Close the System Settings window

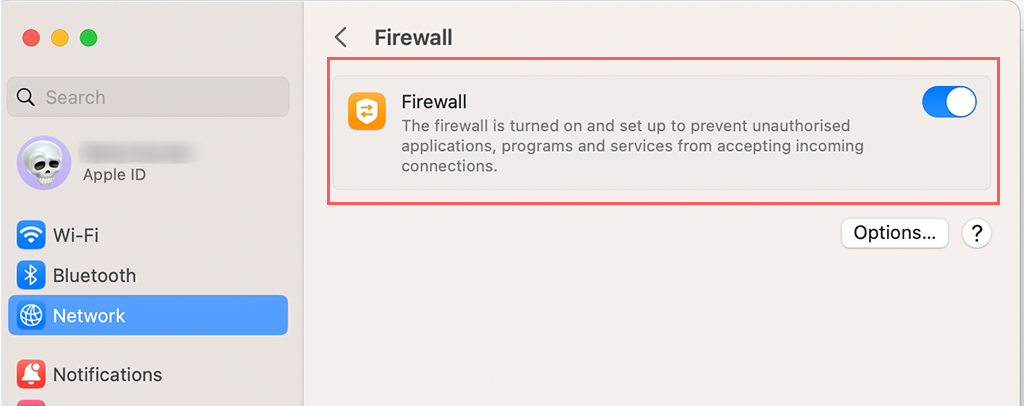point(31,38)
